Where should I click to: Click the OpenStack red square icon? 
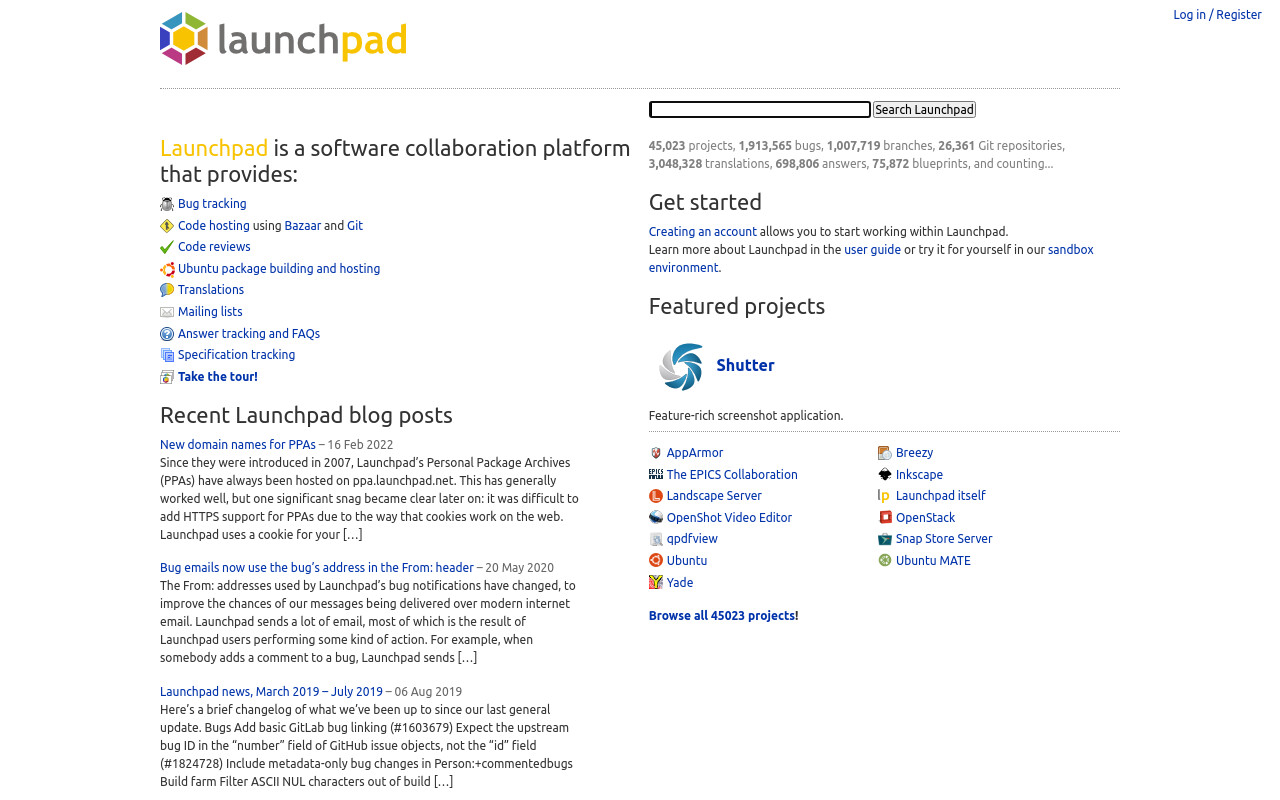885,518
